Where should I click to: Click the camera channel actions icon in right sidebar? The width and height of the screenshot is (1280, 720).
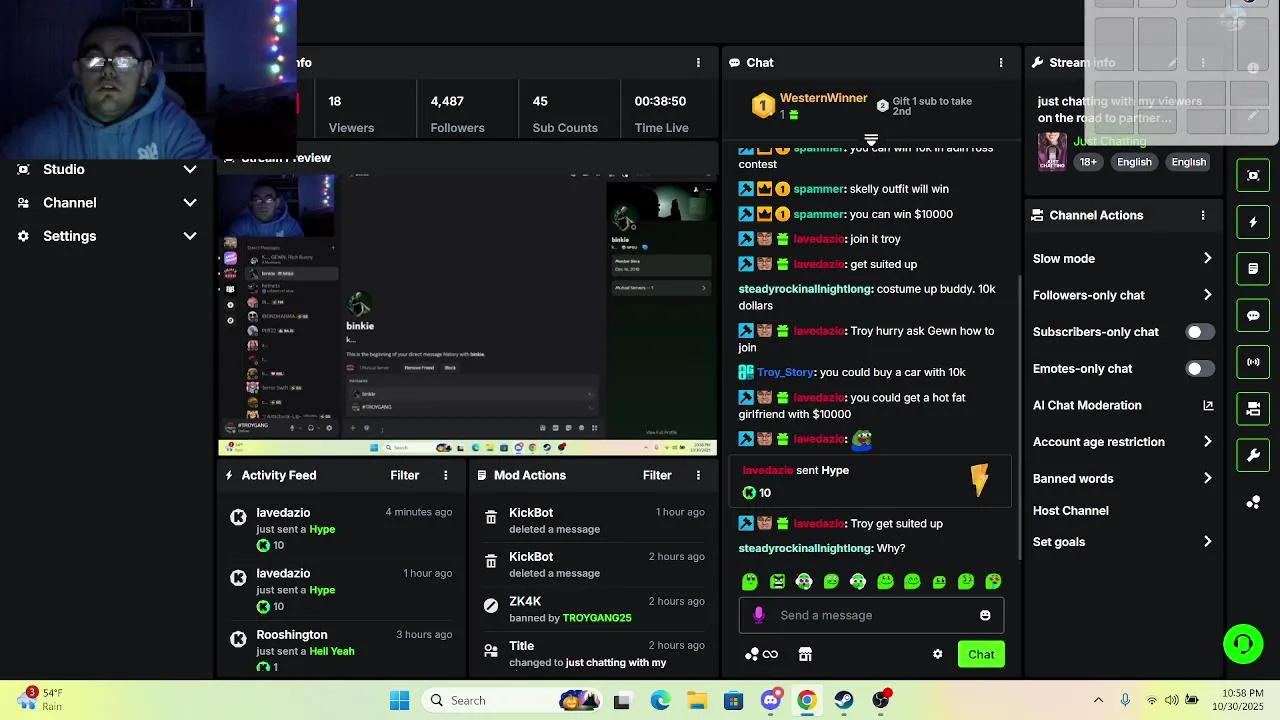[1253, 409]
